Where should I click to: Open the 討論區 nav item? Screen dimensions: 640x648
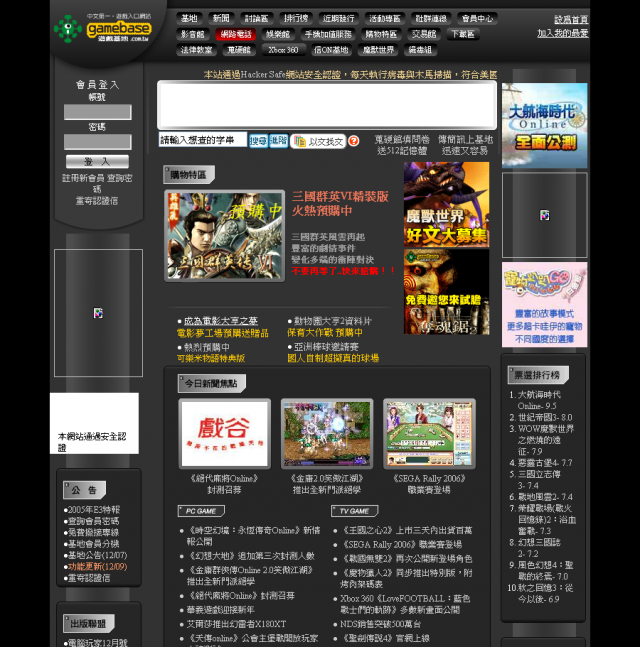pyautogui.click(x=256, y=18)
